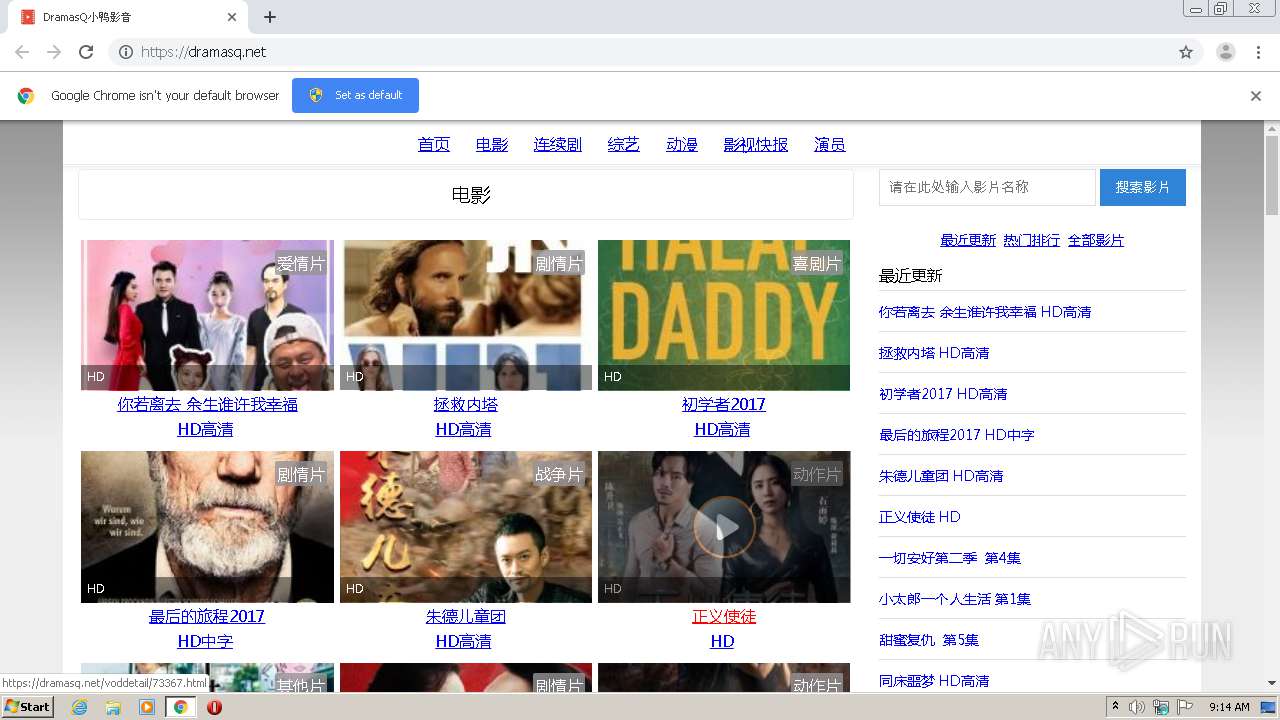Click the 你若离去 余生谁许我幸福 title link

pos(207,404)
